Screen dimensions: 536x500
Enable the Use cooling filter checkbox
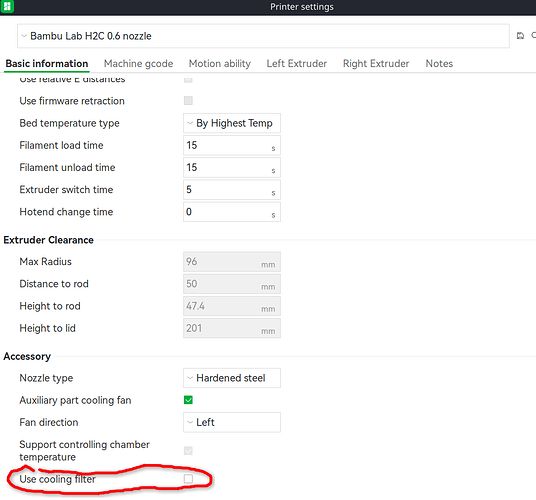point(188,479)
